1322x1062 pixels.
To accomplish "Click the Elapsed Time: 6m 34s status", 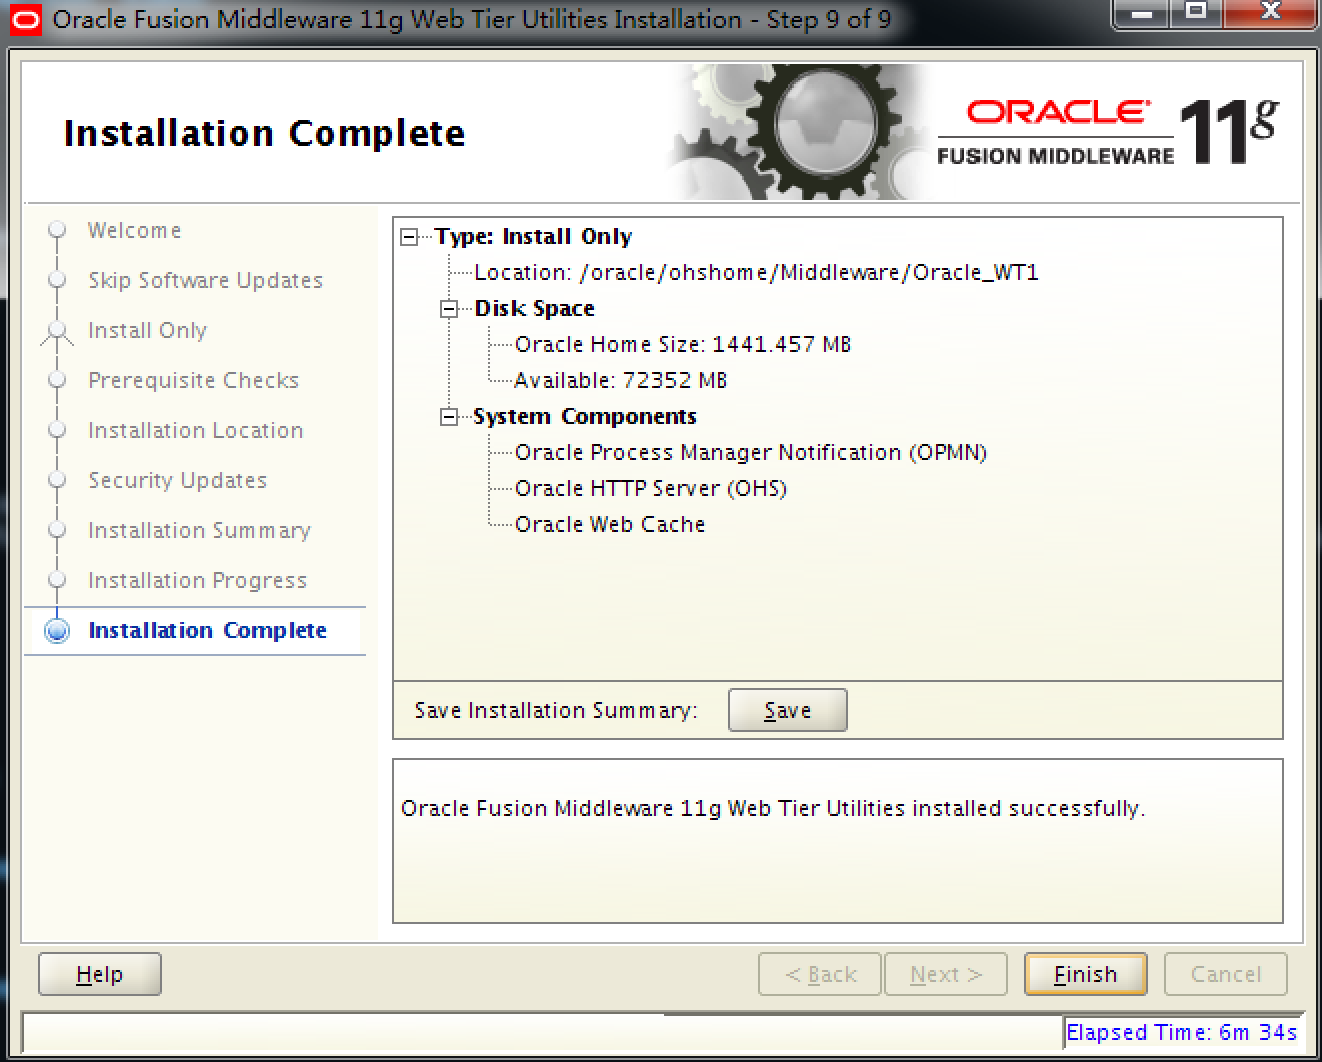I will coord(1182,1032).
